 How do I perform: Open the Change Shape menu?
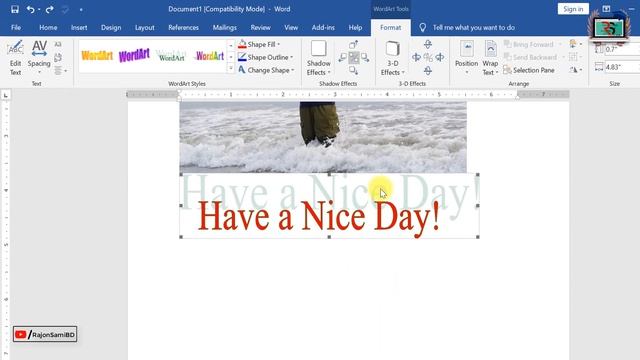[266, 70]
